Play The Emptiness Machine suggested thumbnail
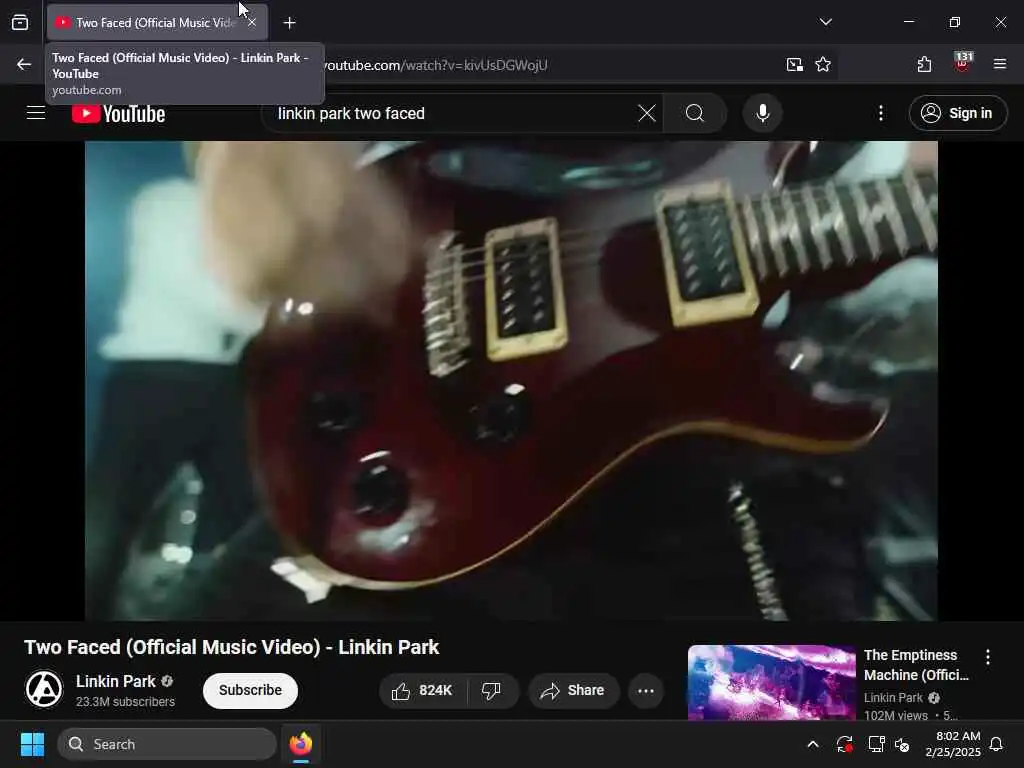The width and height of the screenshot is (1024, 768). (771, 682)
